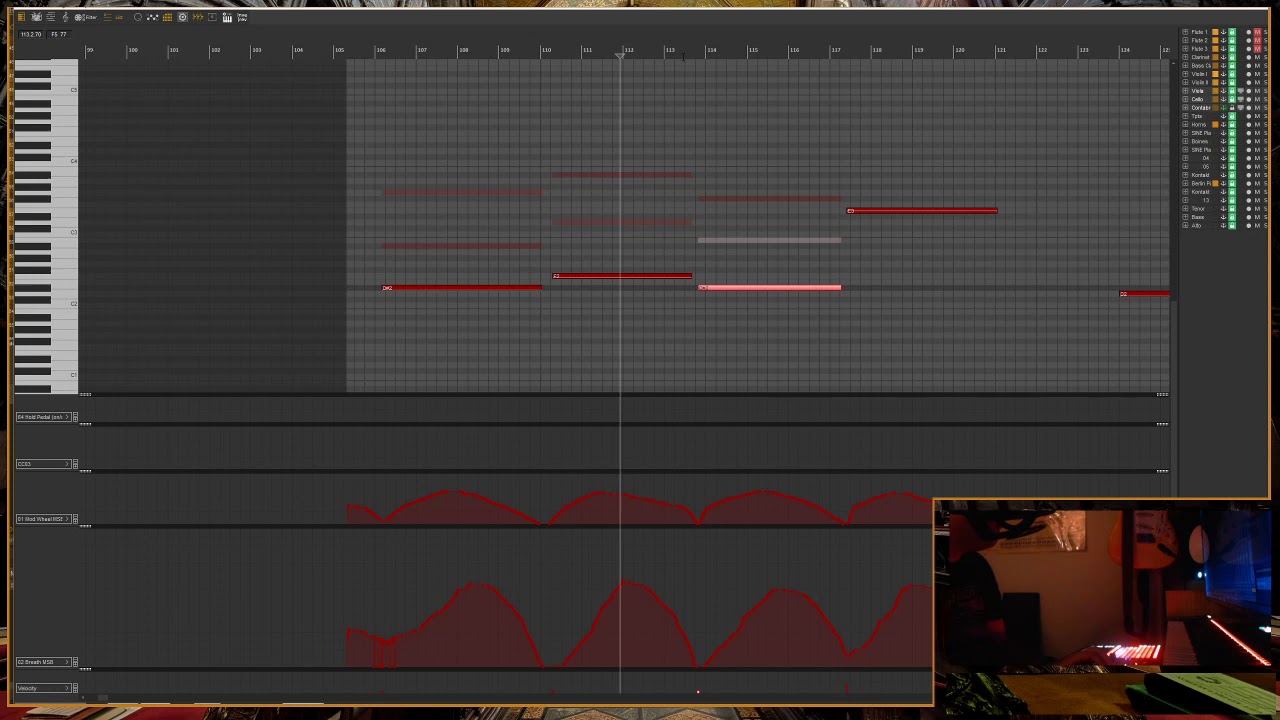Click the connected nodes curve tool icon

point(152,17)
